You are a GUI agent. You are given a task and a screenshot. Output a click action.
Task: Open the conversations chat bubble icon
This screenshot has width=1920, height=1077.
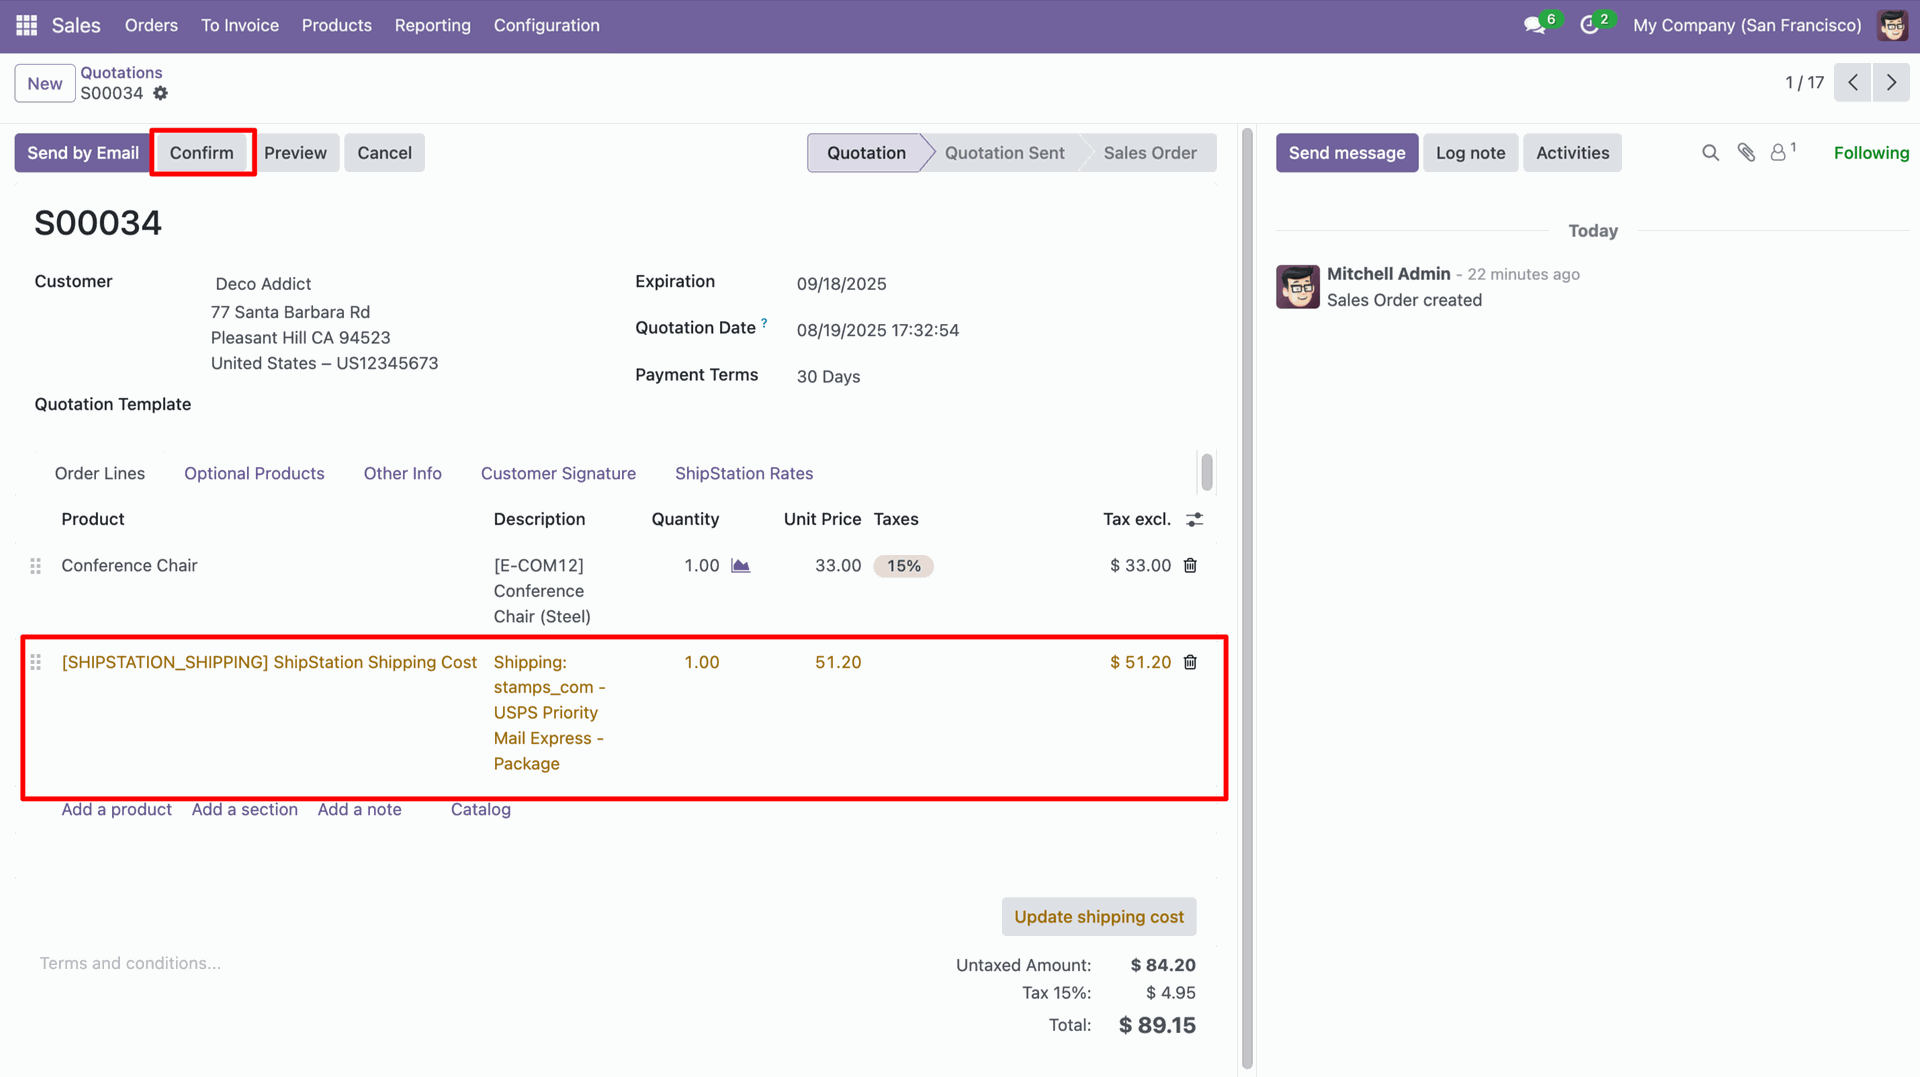tap(1534, 25)
